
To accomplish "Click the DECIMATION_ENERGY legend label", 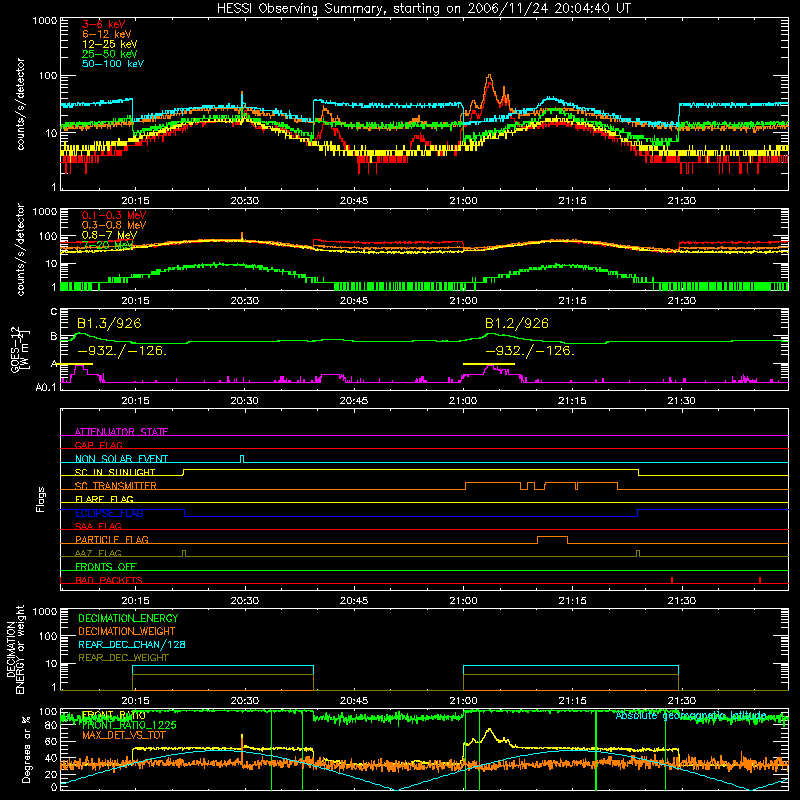I will click(x=128, y=618).
